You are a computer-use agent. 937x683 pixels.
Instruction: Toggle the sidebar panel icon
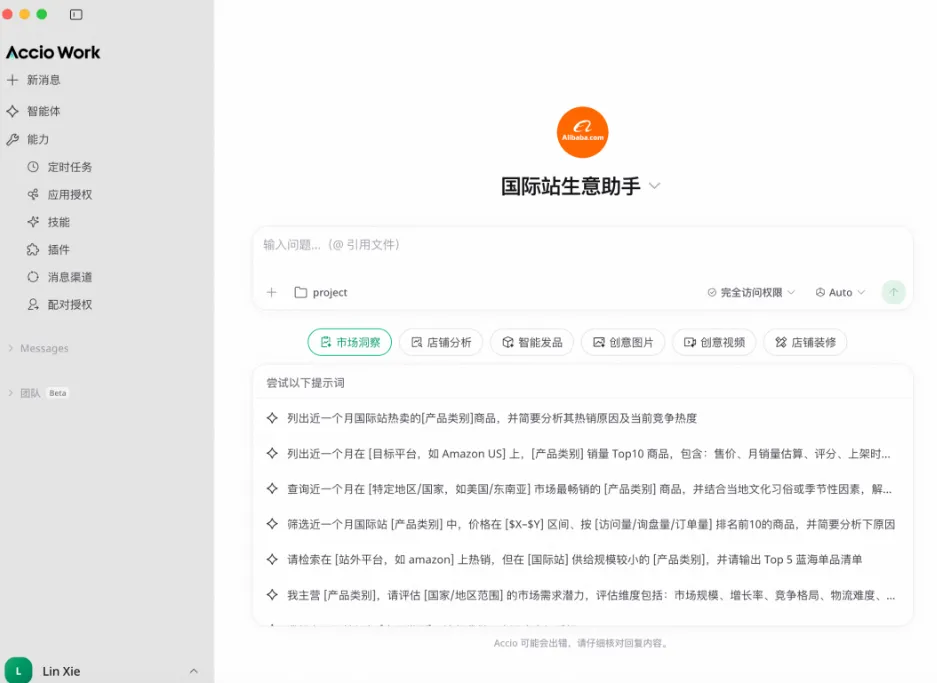(x=76, y=14)
